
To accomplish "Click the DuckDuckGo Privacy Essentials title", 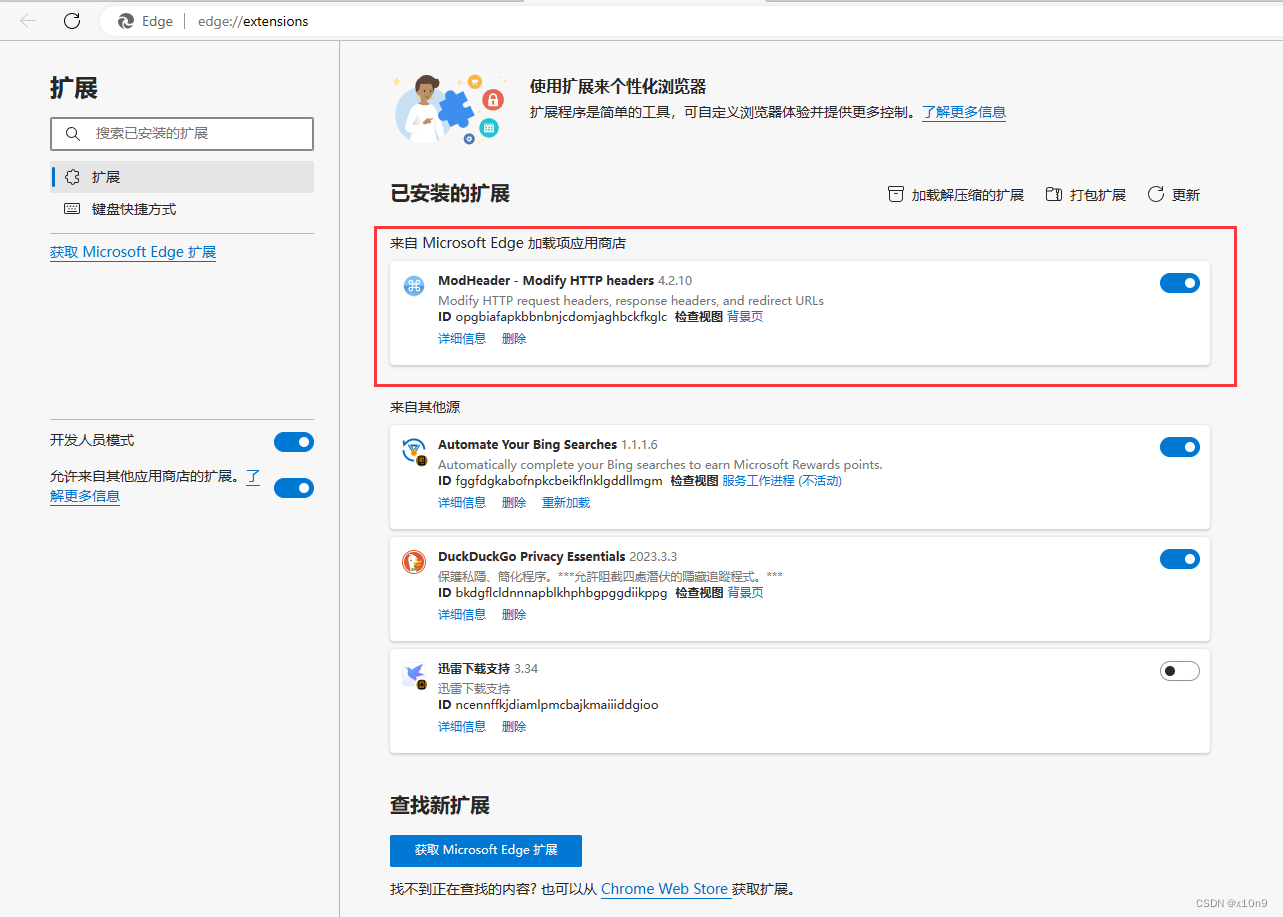I will coord(532,556).
